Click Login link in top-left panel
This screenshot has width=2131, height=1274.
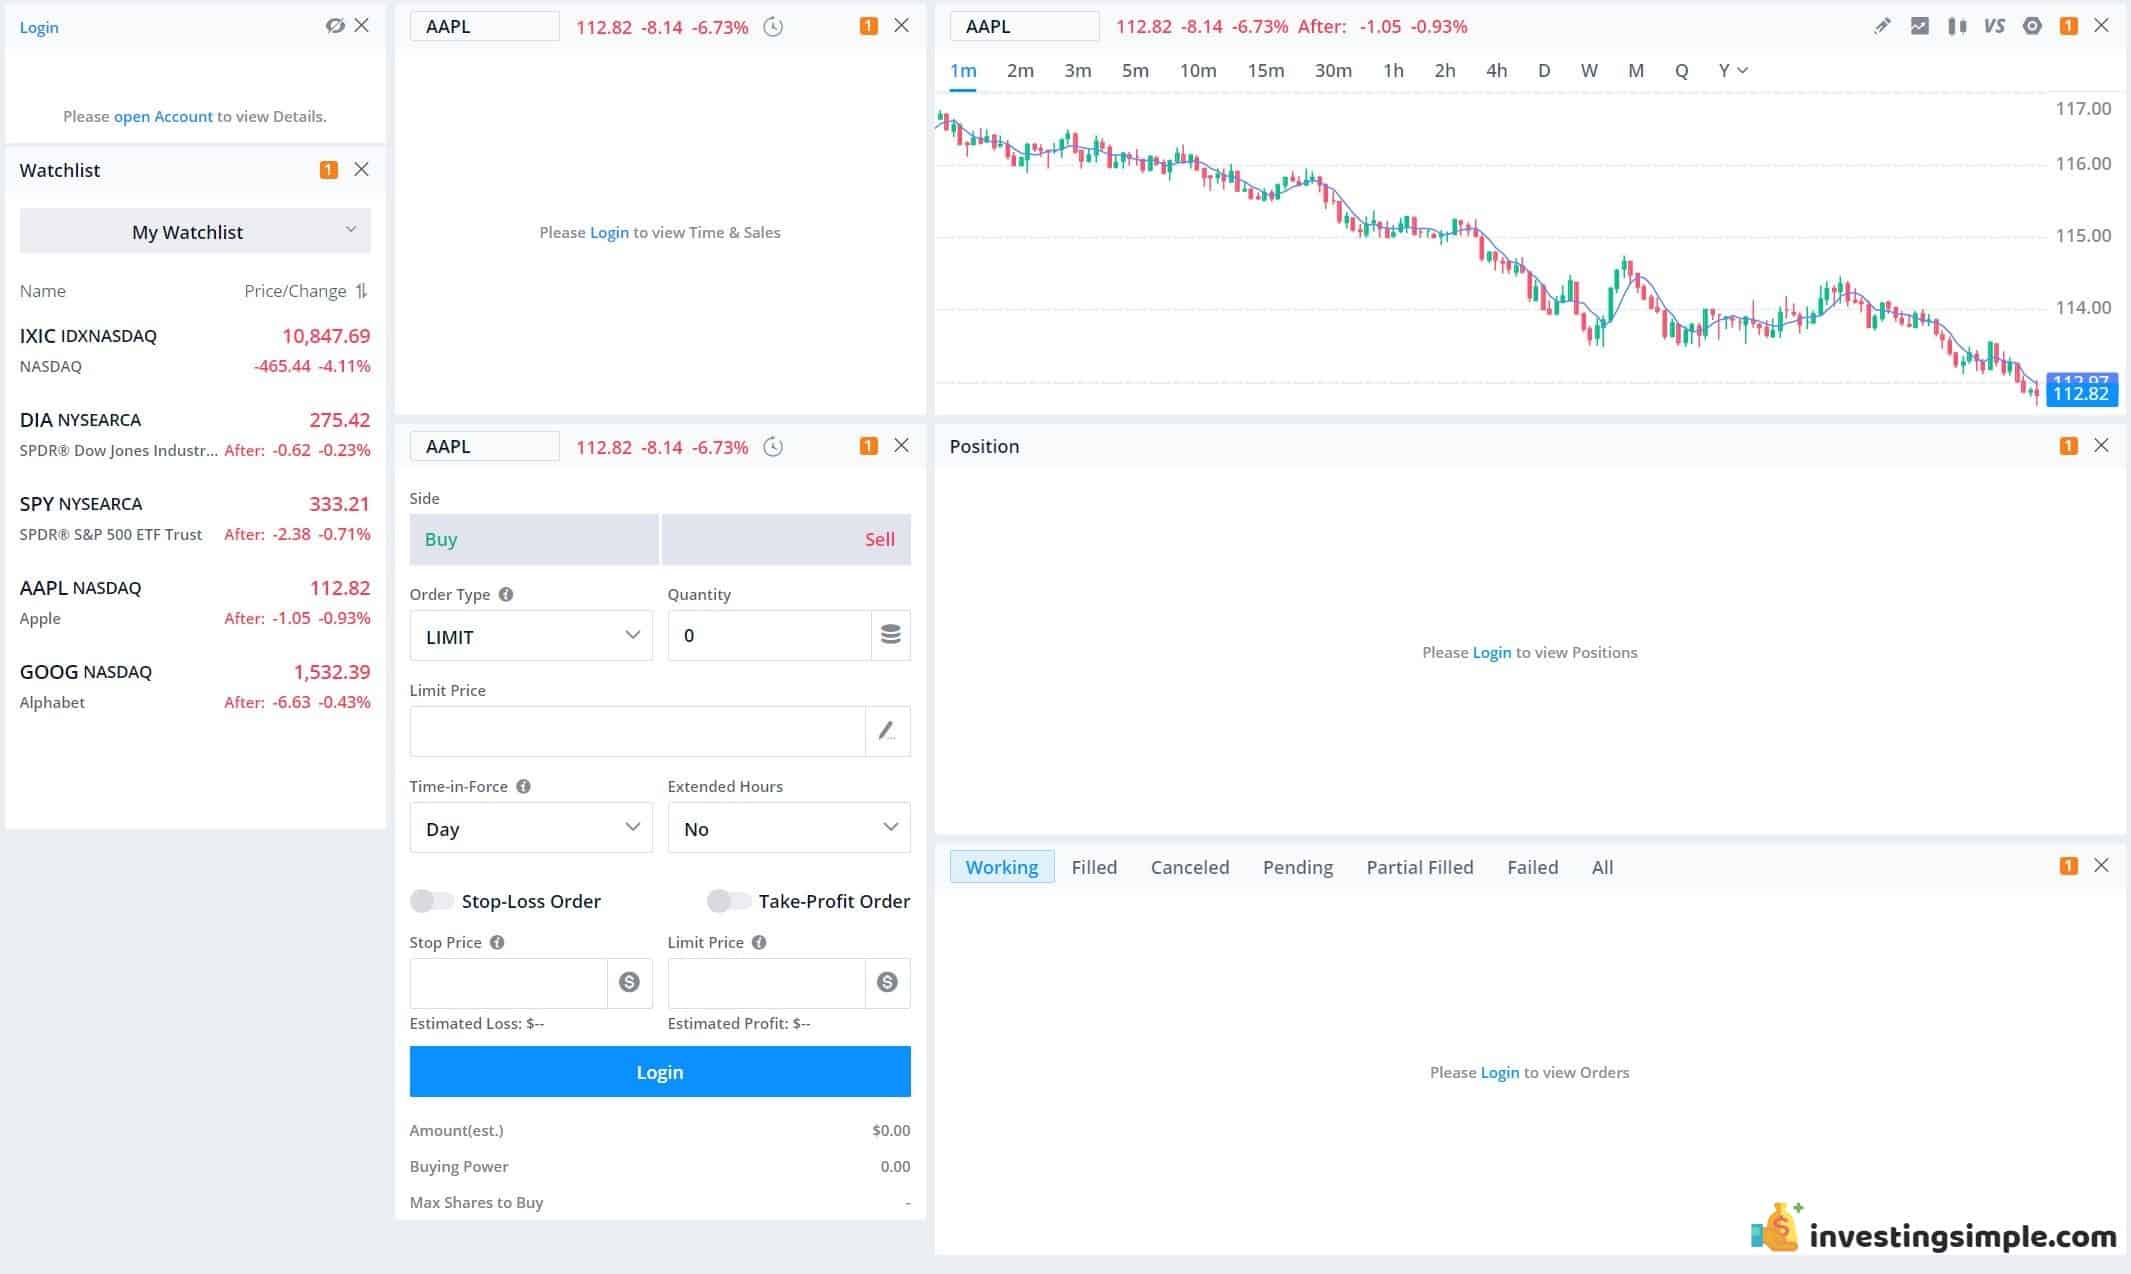(39, 27)
